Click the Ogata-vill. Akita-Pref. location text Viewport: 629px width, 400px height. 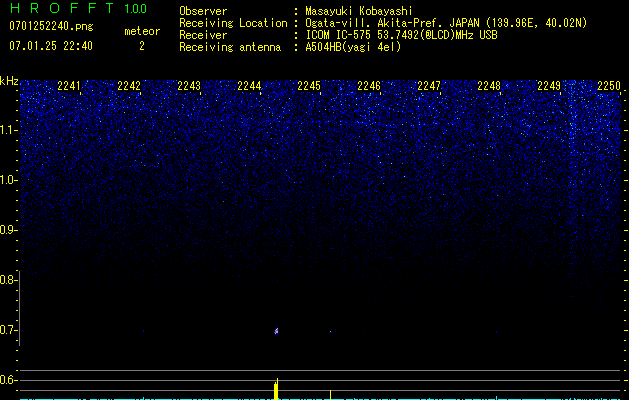tap(446, 23)
